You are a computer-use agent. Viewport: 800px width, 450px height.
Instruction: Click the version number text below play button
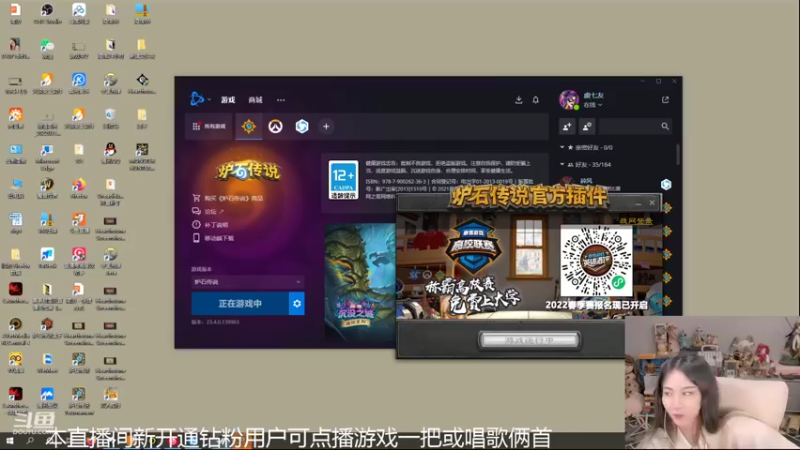(215, 322)
